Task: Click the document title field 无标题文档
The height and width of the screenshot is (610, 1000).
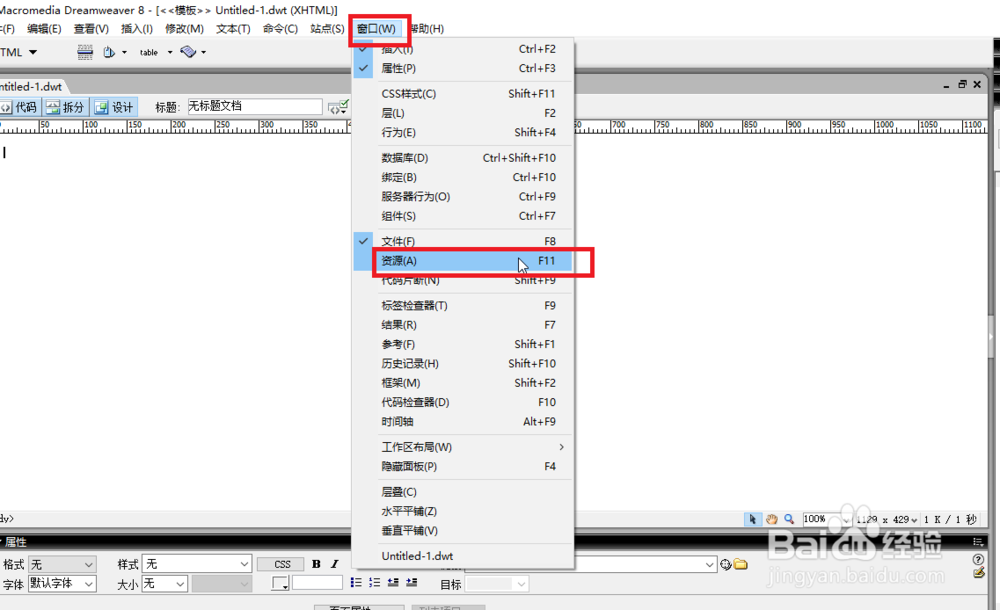Action: [x=254, y=107]
